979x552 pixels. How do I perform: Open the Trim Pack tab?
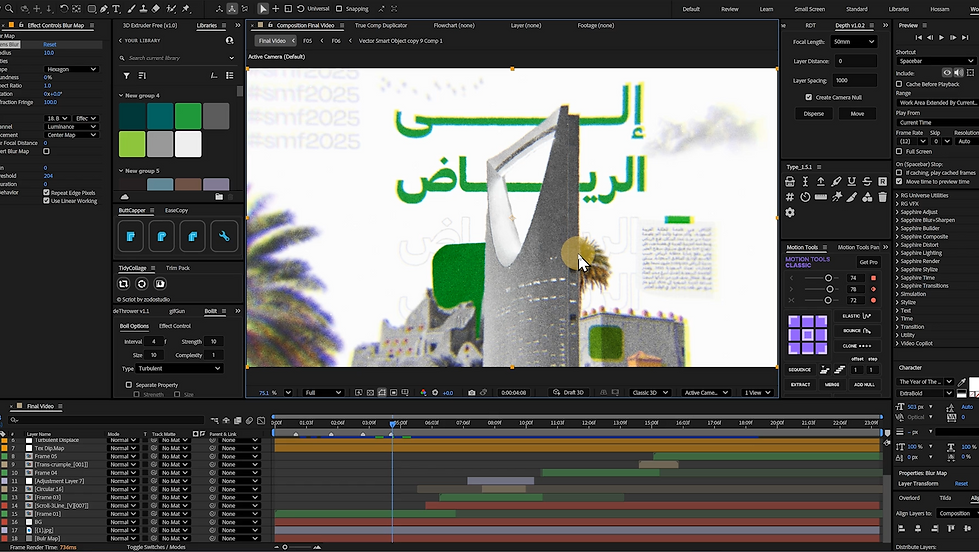click(x=177, y=268)
